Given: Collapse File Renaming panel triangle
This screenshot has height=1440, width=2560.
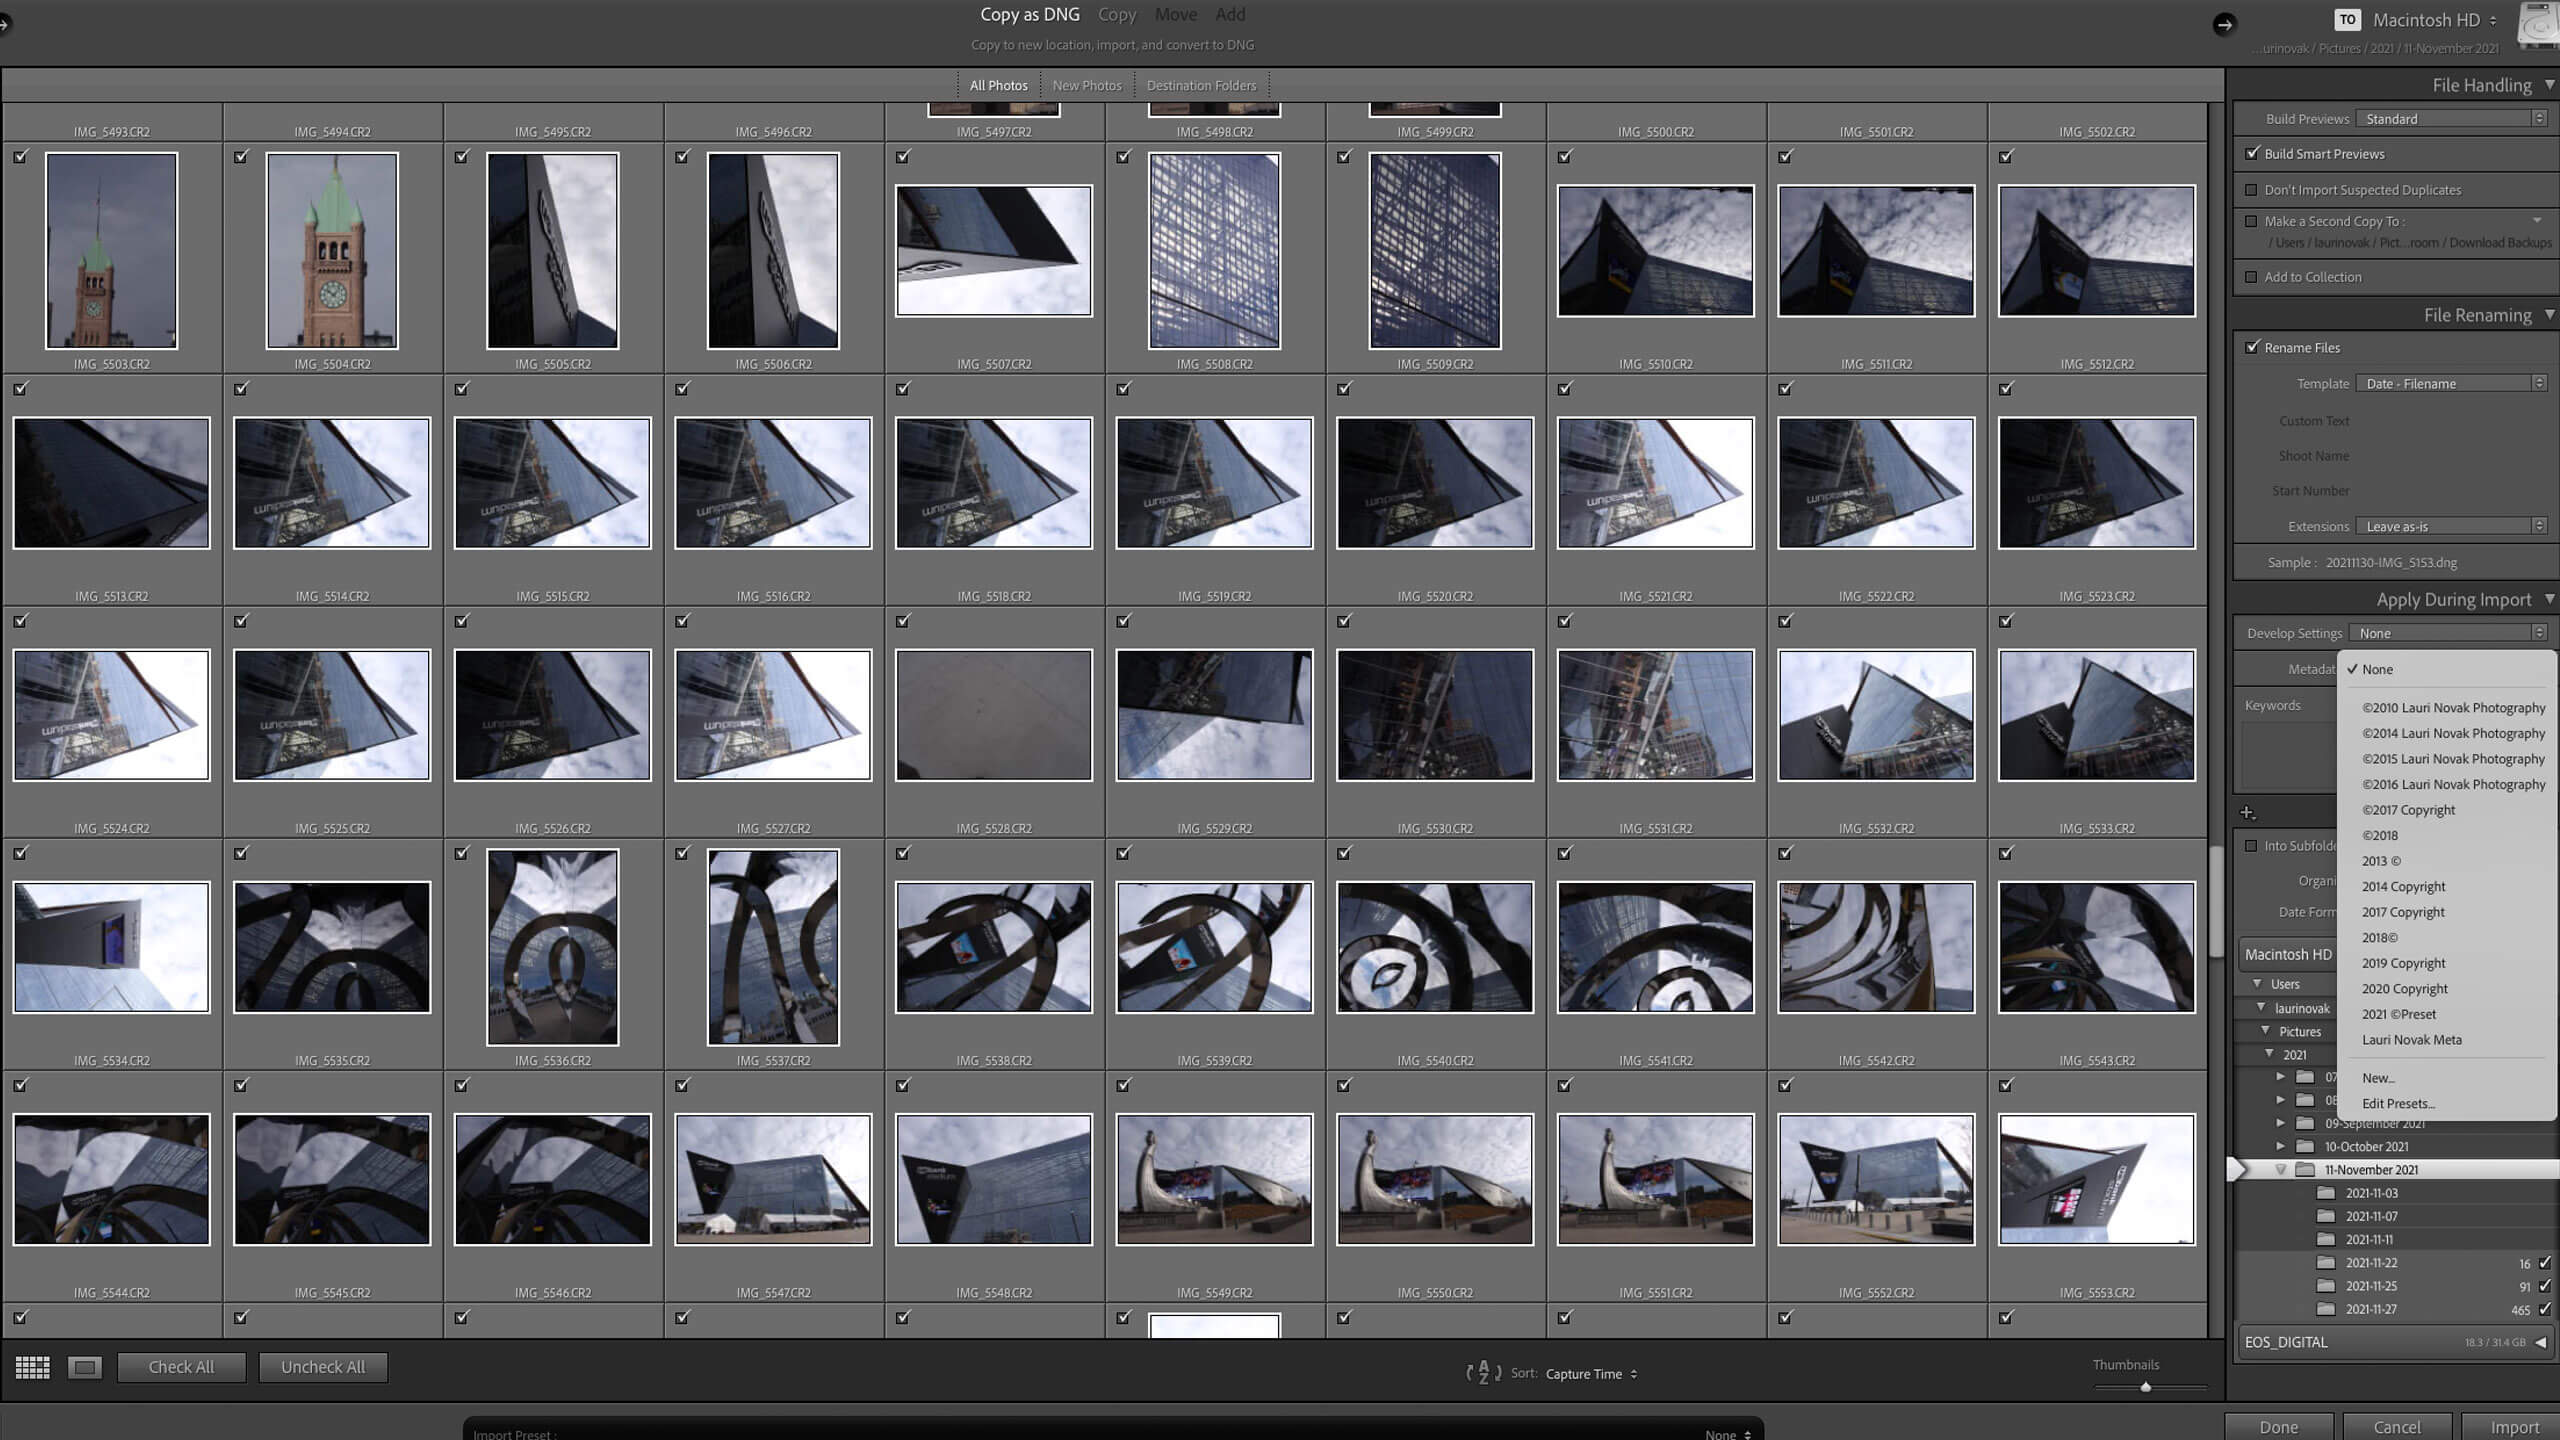Looking at the screenshot, I should pyautogui.click(x=2549, y=315).
